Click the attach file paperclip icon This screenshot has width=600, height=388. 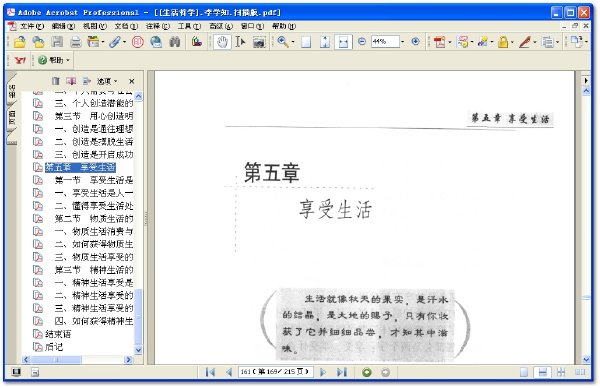[114, 42]
